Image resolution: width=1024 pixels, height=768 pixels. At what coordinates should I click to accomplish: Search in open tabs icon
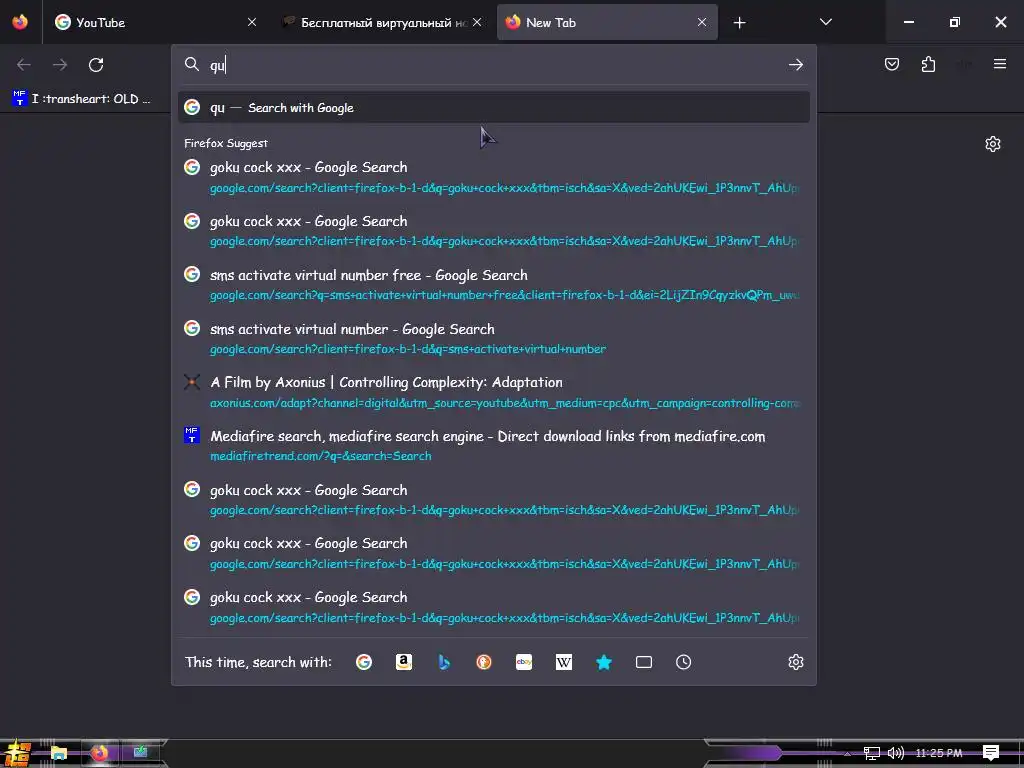[644, 662]
